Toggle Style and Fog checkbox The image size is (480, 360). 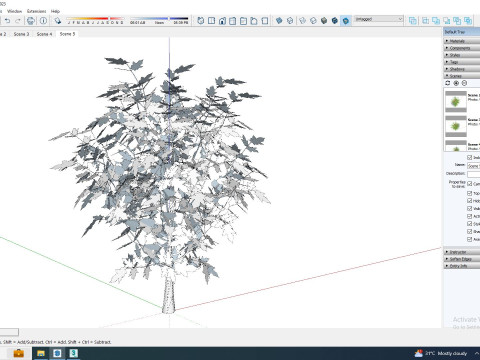pyautogui.click(x=470, y=224)
